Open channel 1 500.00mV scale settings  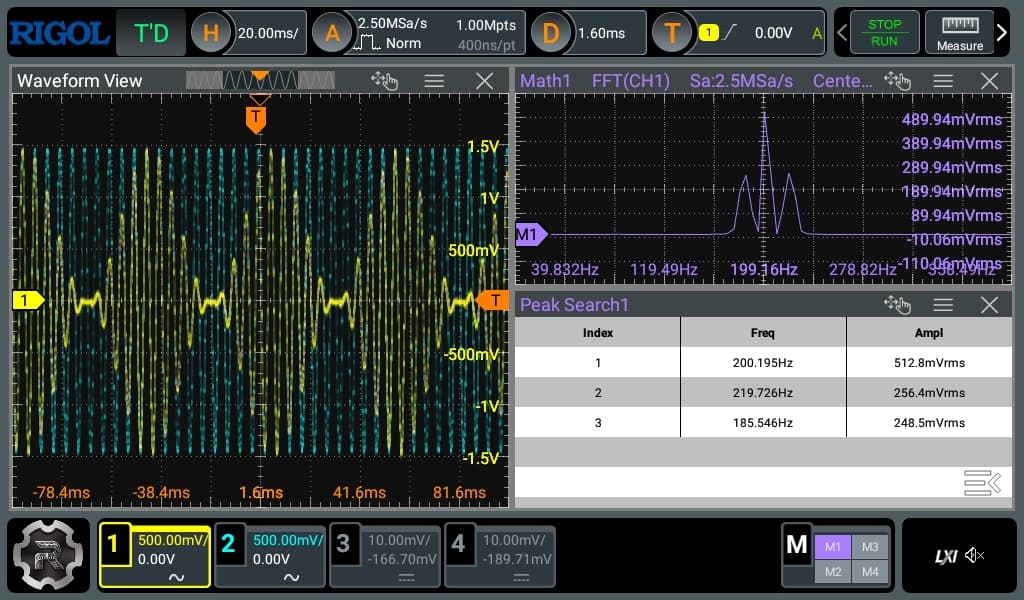(171, 540)
